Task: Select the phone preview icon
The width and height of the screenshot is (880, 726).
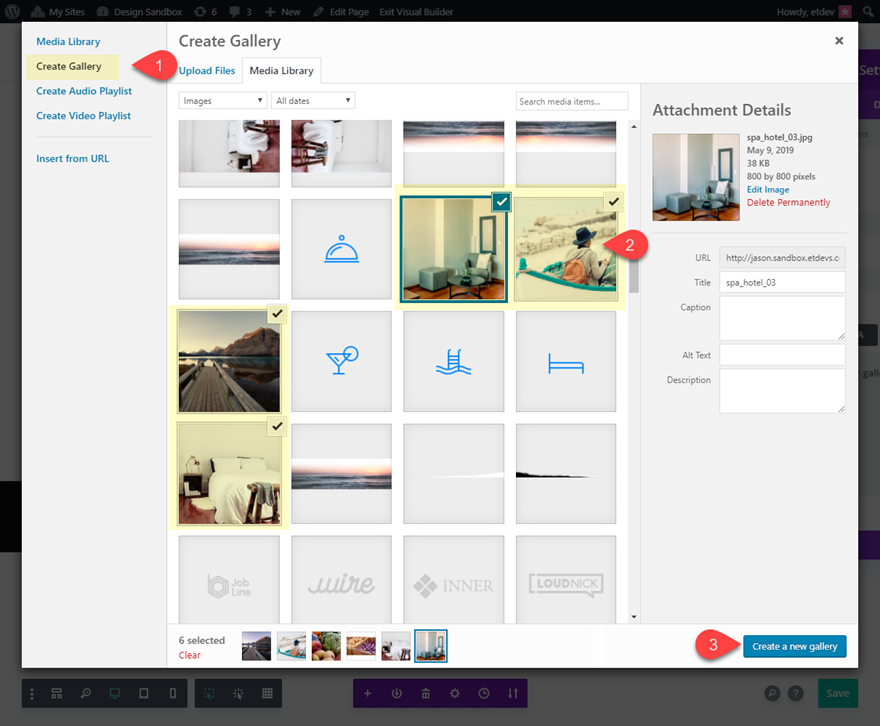Action: click(172, 693)
